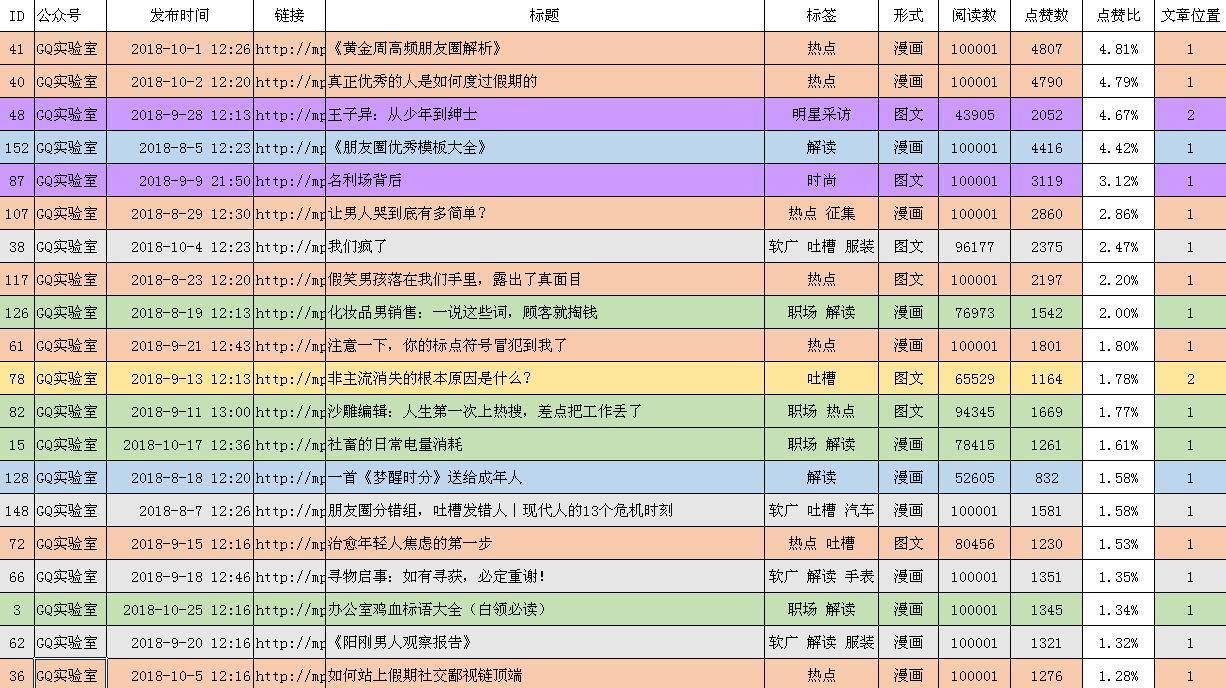Open the link for 王子异: 从少年到绅士
The height and width of the screenshot is (688, 1226).
point(288,114)
